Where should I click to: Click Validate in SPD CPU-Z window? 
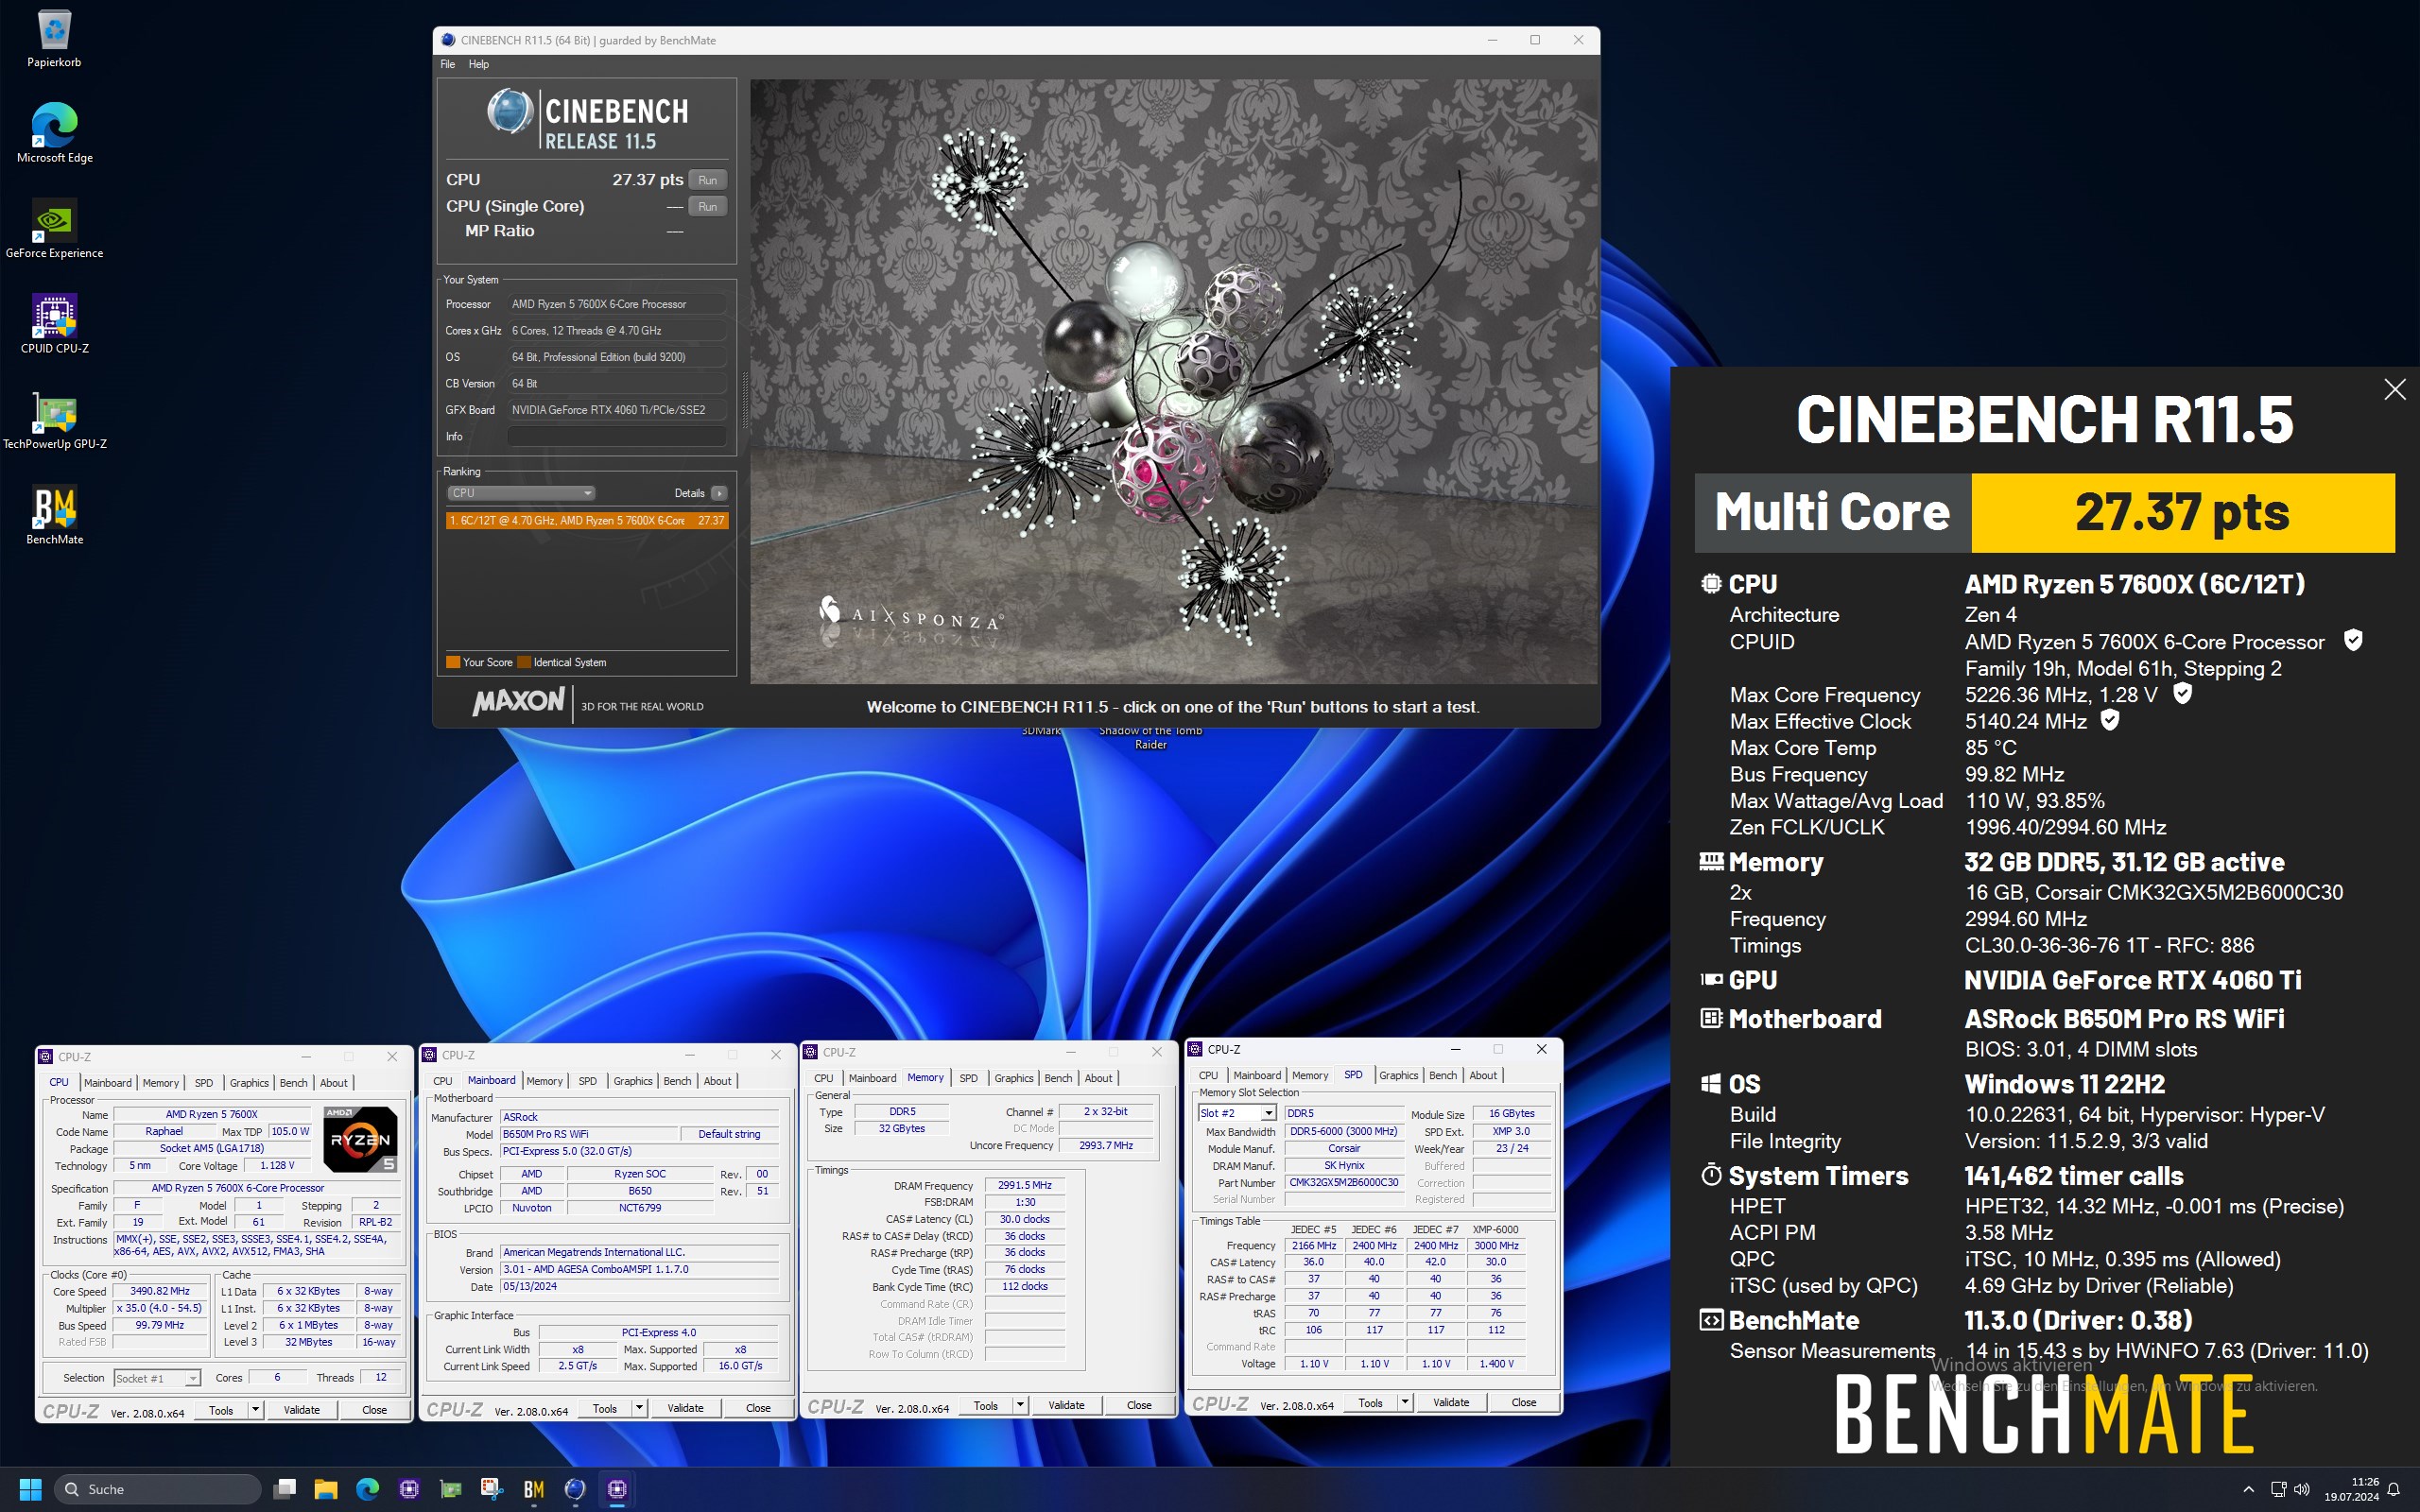pyautogui.click(x=1451, y=1403)
